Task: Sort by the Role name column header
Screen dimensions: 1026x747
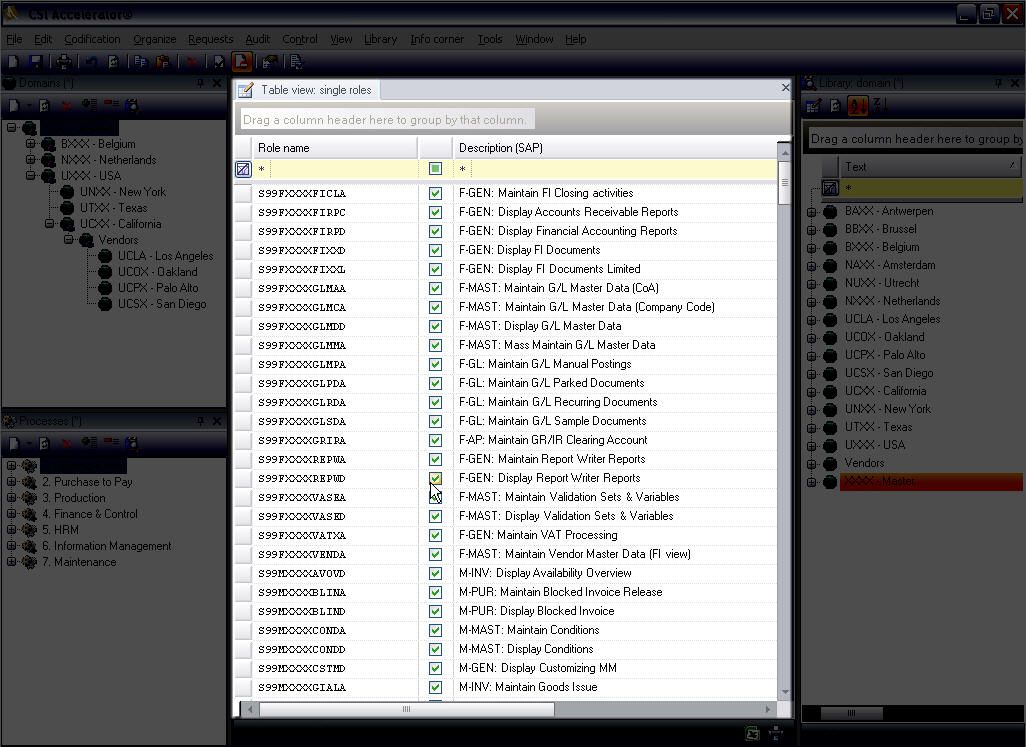Action: click(334, 148)
